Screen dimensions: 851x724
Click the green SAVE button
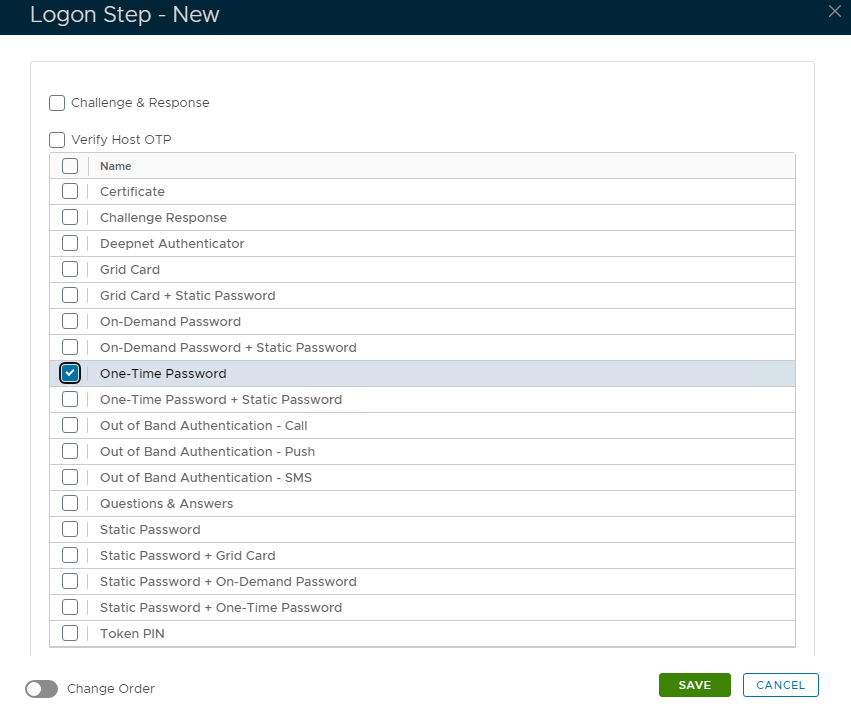(694, 685)
